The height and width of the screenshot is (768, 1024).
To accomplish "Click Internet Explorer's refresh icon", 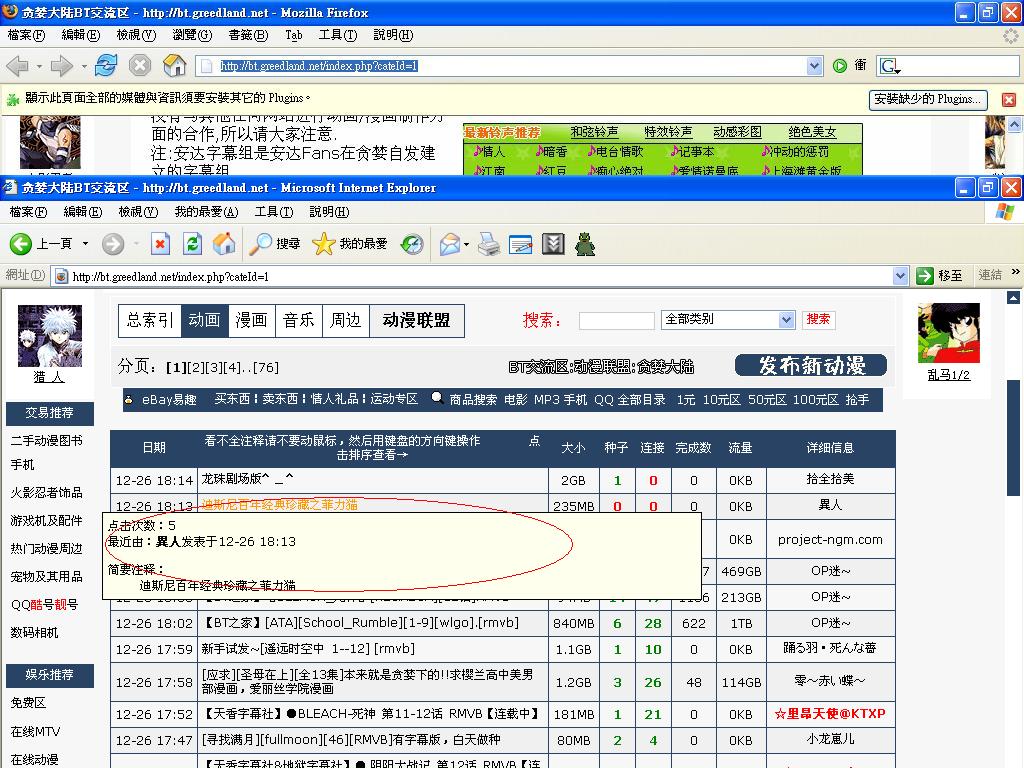I will (192, 244).
